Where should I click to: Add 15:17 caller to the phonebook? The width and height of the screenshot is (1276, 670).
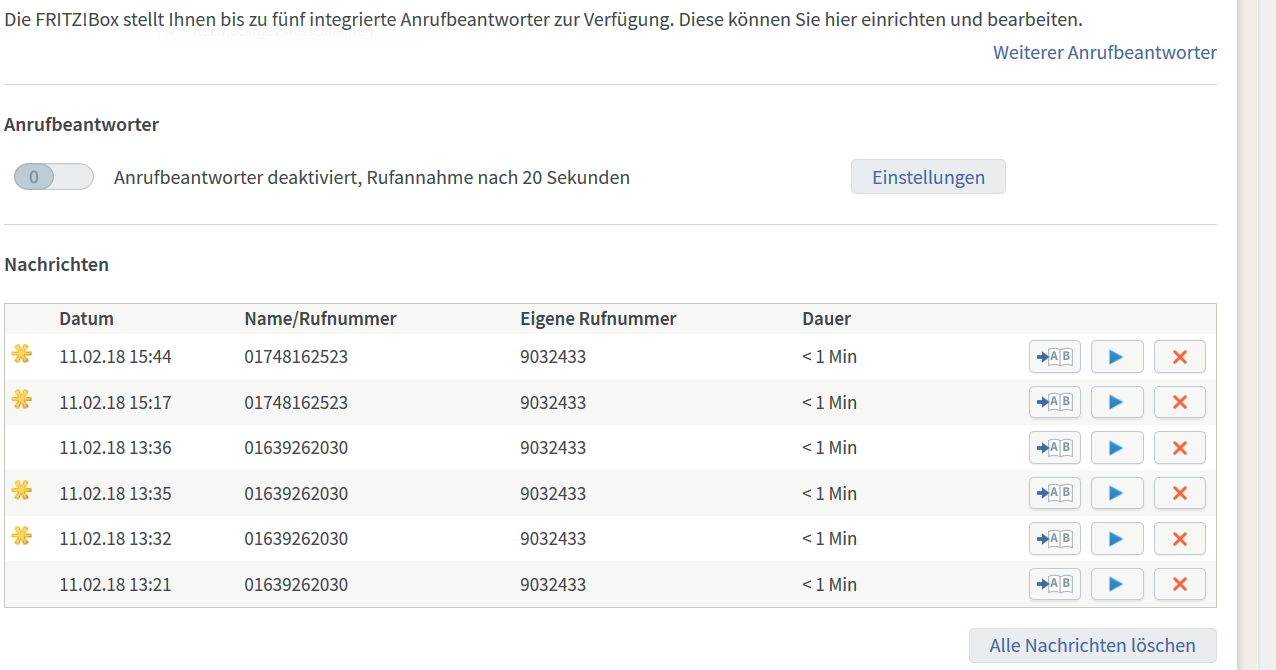[x=1054, y=402]
